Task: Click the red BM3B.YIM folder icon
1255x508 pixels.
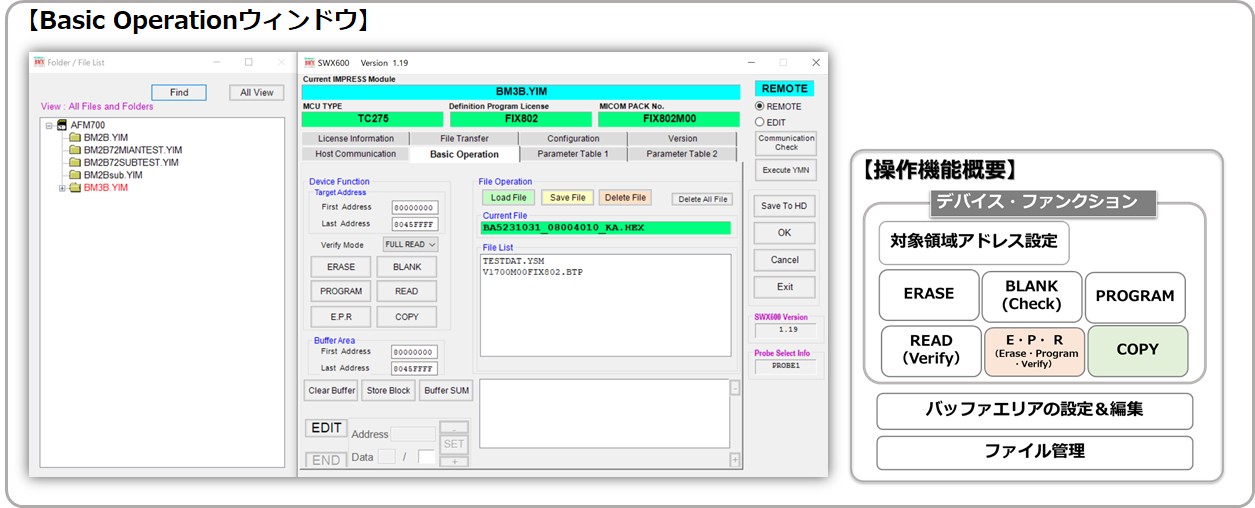Action: click(x=74, y=188)
